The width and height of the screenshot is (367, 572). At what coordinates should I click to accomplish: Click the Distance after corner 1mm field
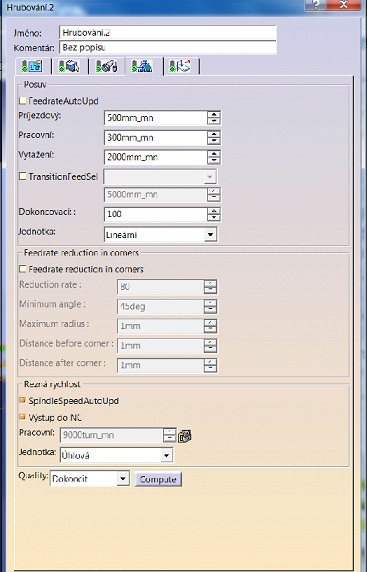click(160, 366)
